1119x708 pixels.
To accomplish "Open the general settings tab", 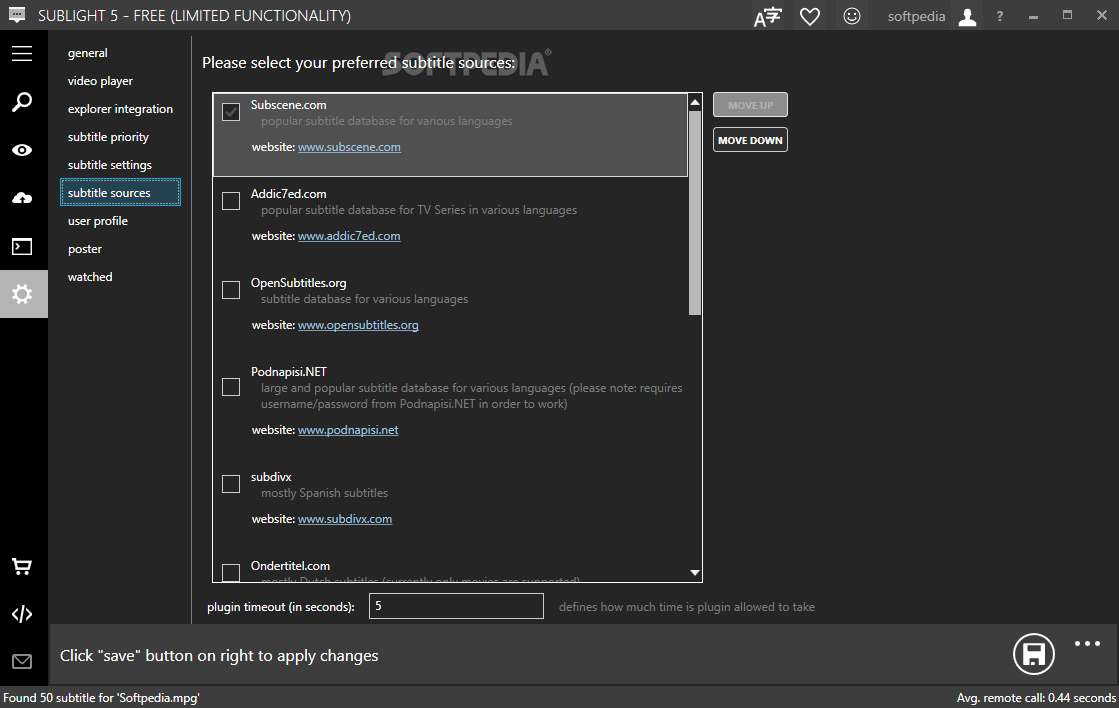I will (88, 53).
